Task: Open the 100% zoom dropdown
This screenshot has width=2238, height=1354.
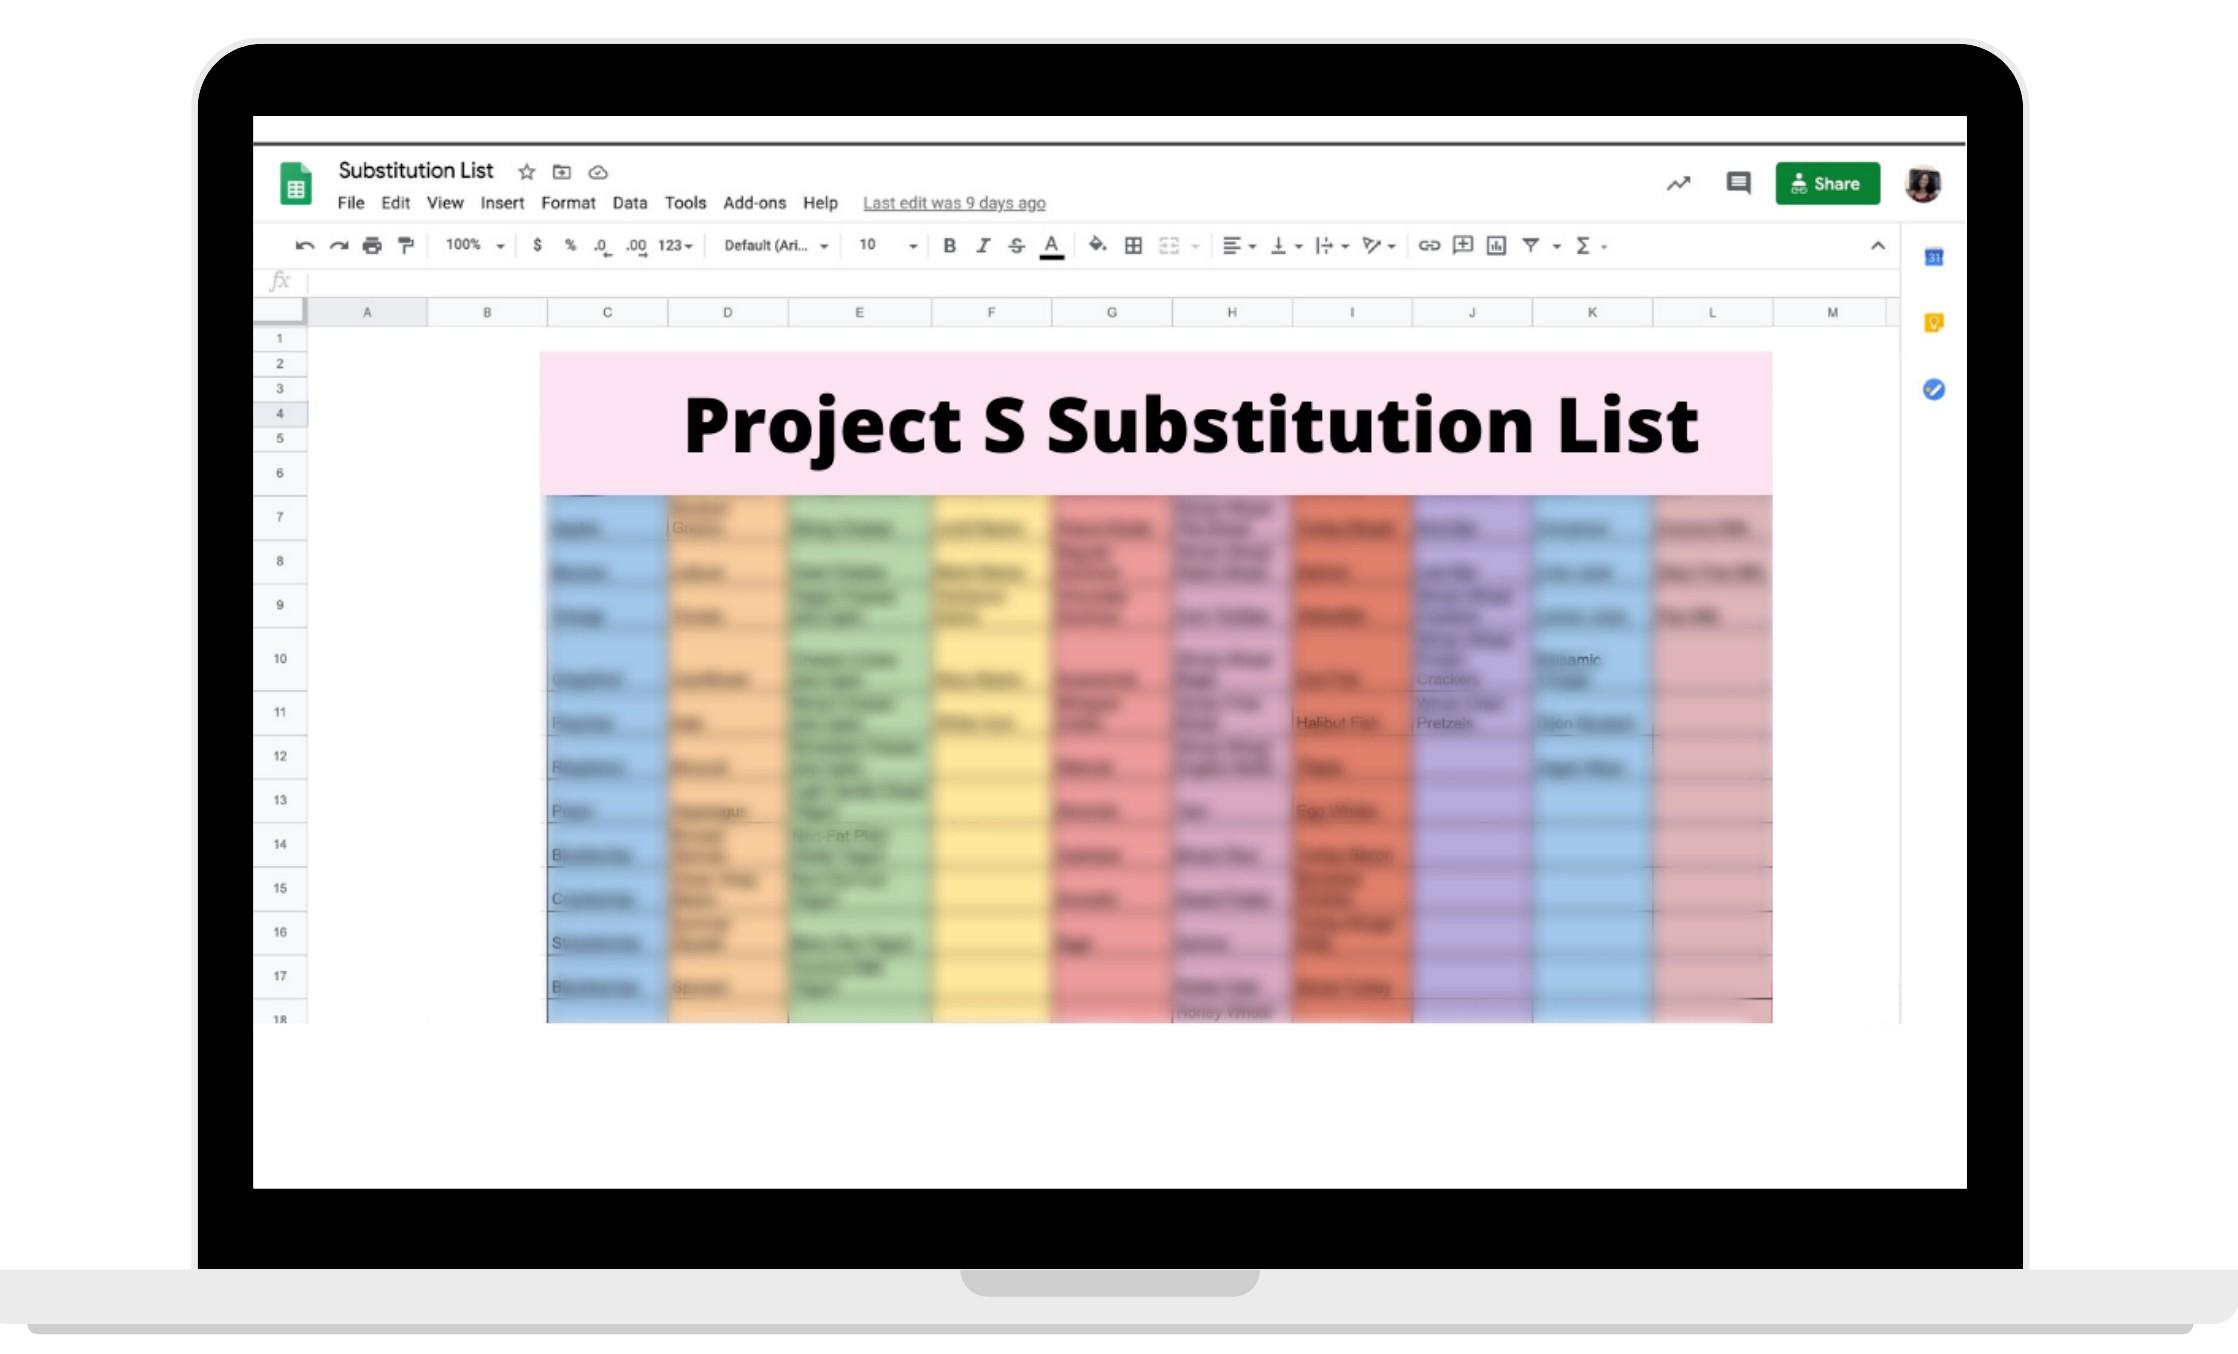Action: [474, 245]
